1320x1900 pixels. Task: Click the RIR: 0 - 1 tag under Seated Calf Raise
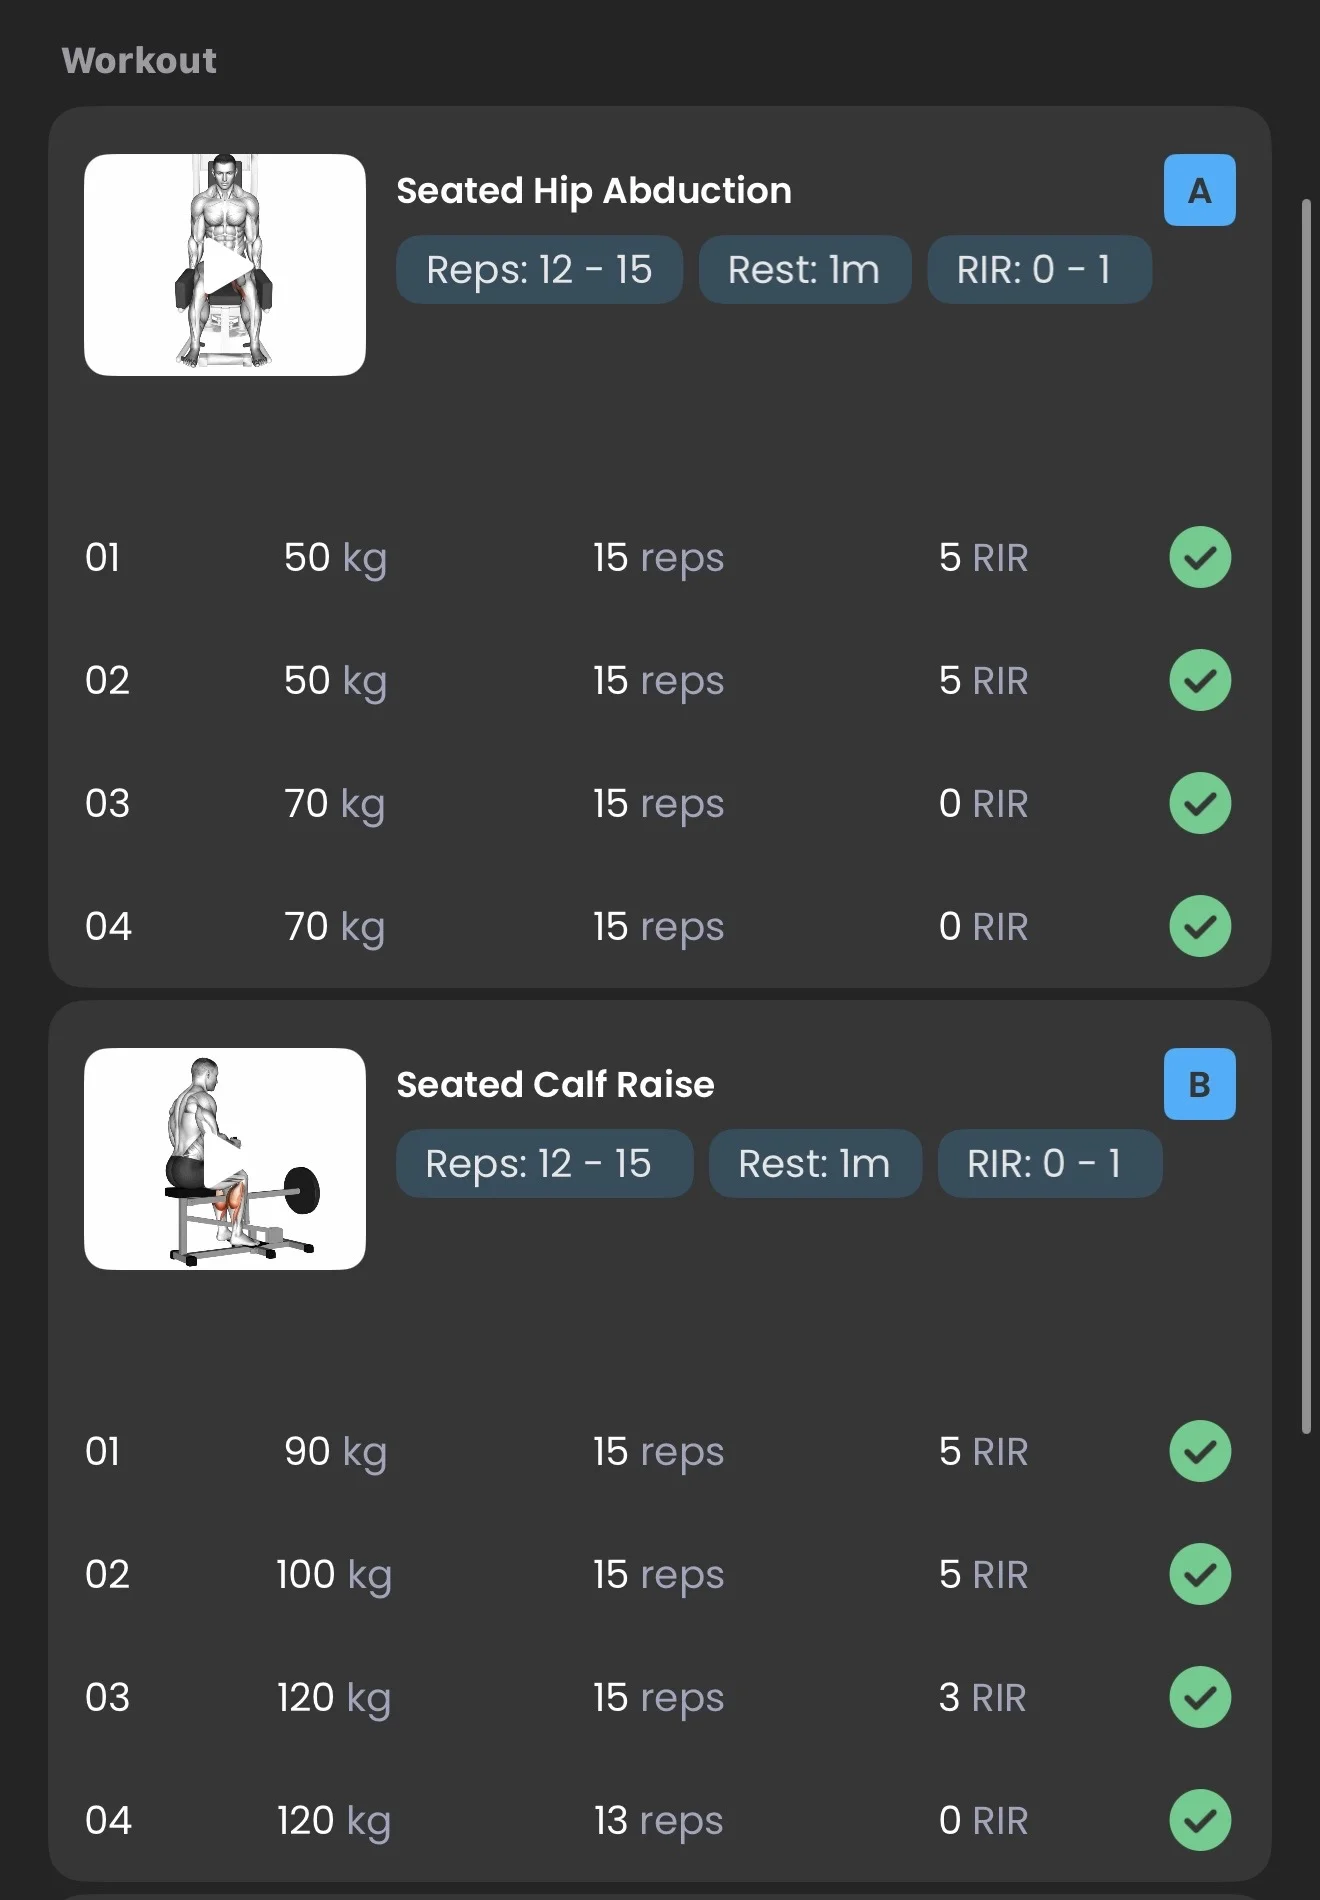click(1049, 1163)
